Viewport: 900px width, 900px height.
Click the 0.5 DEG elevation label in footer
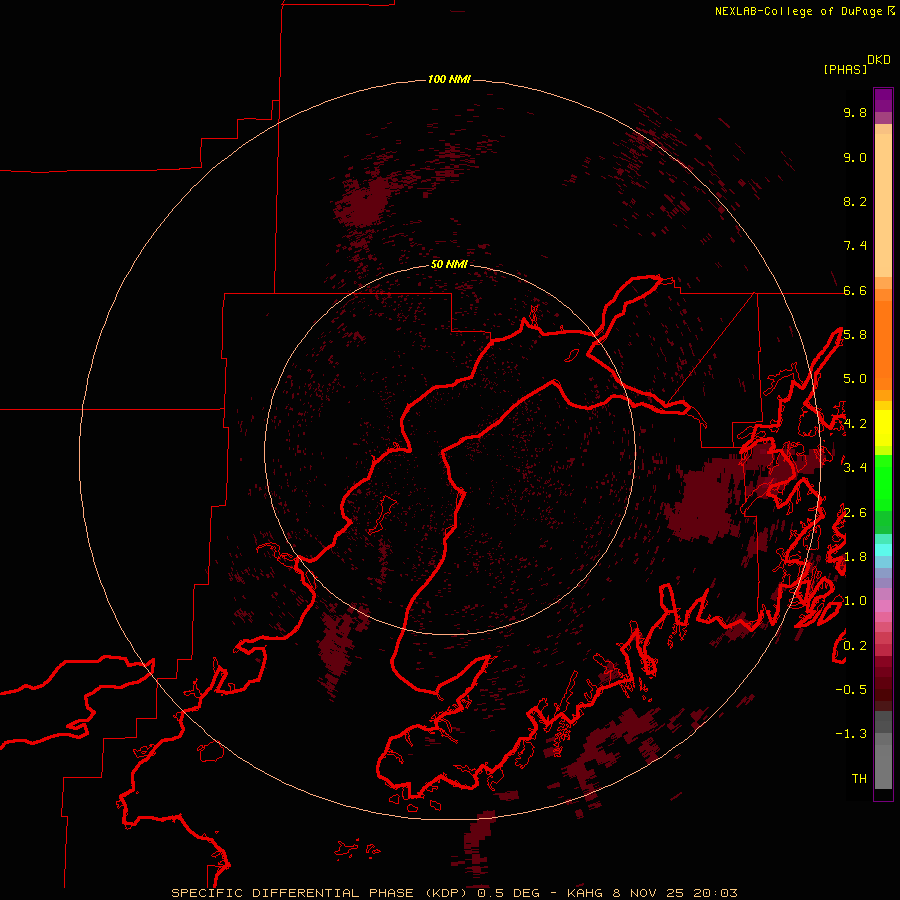[x=509, y=893]
